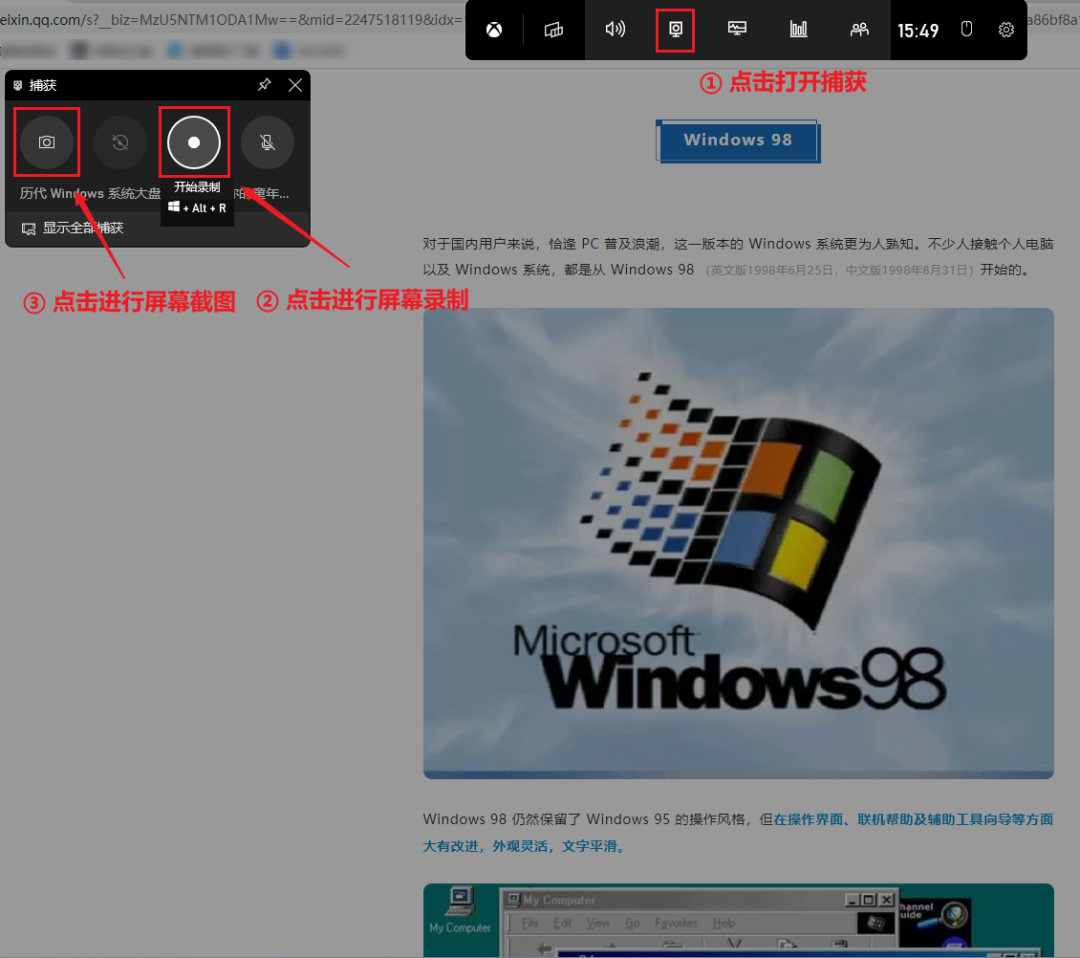Click the blue 在操作界面、联机帮助及辅助工具向导等方面 text
The image size is (1080, 958).
click(x=913, y=819)
